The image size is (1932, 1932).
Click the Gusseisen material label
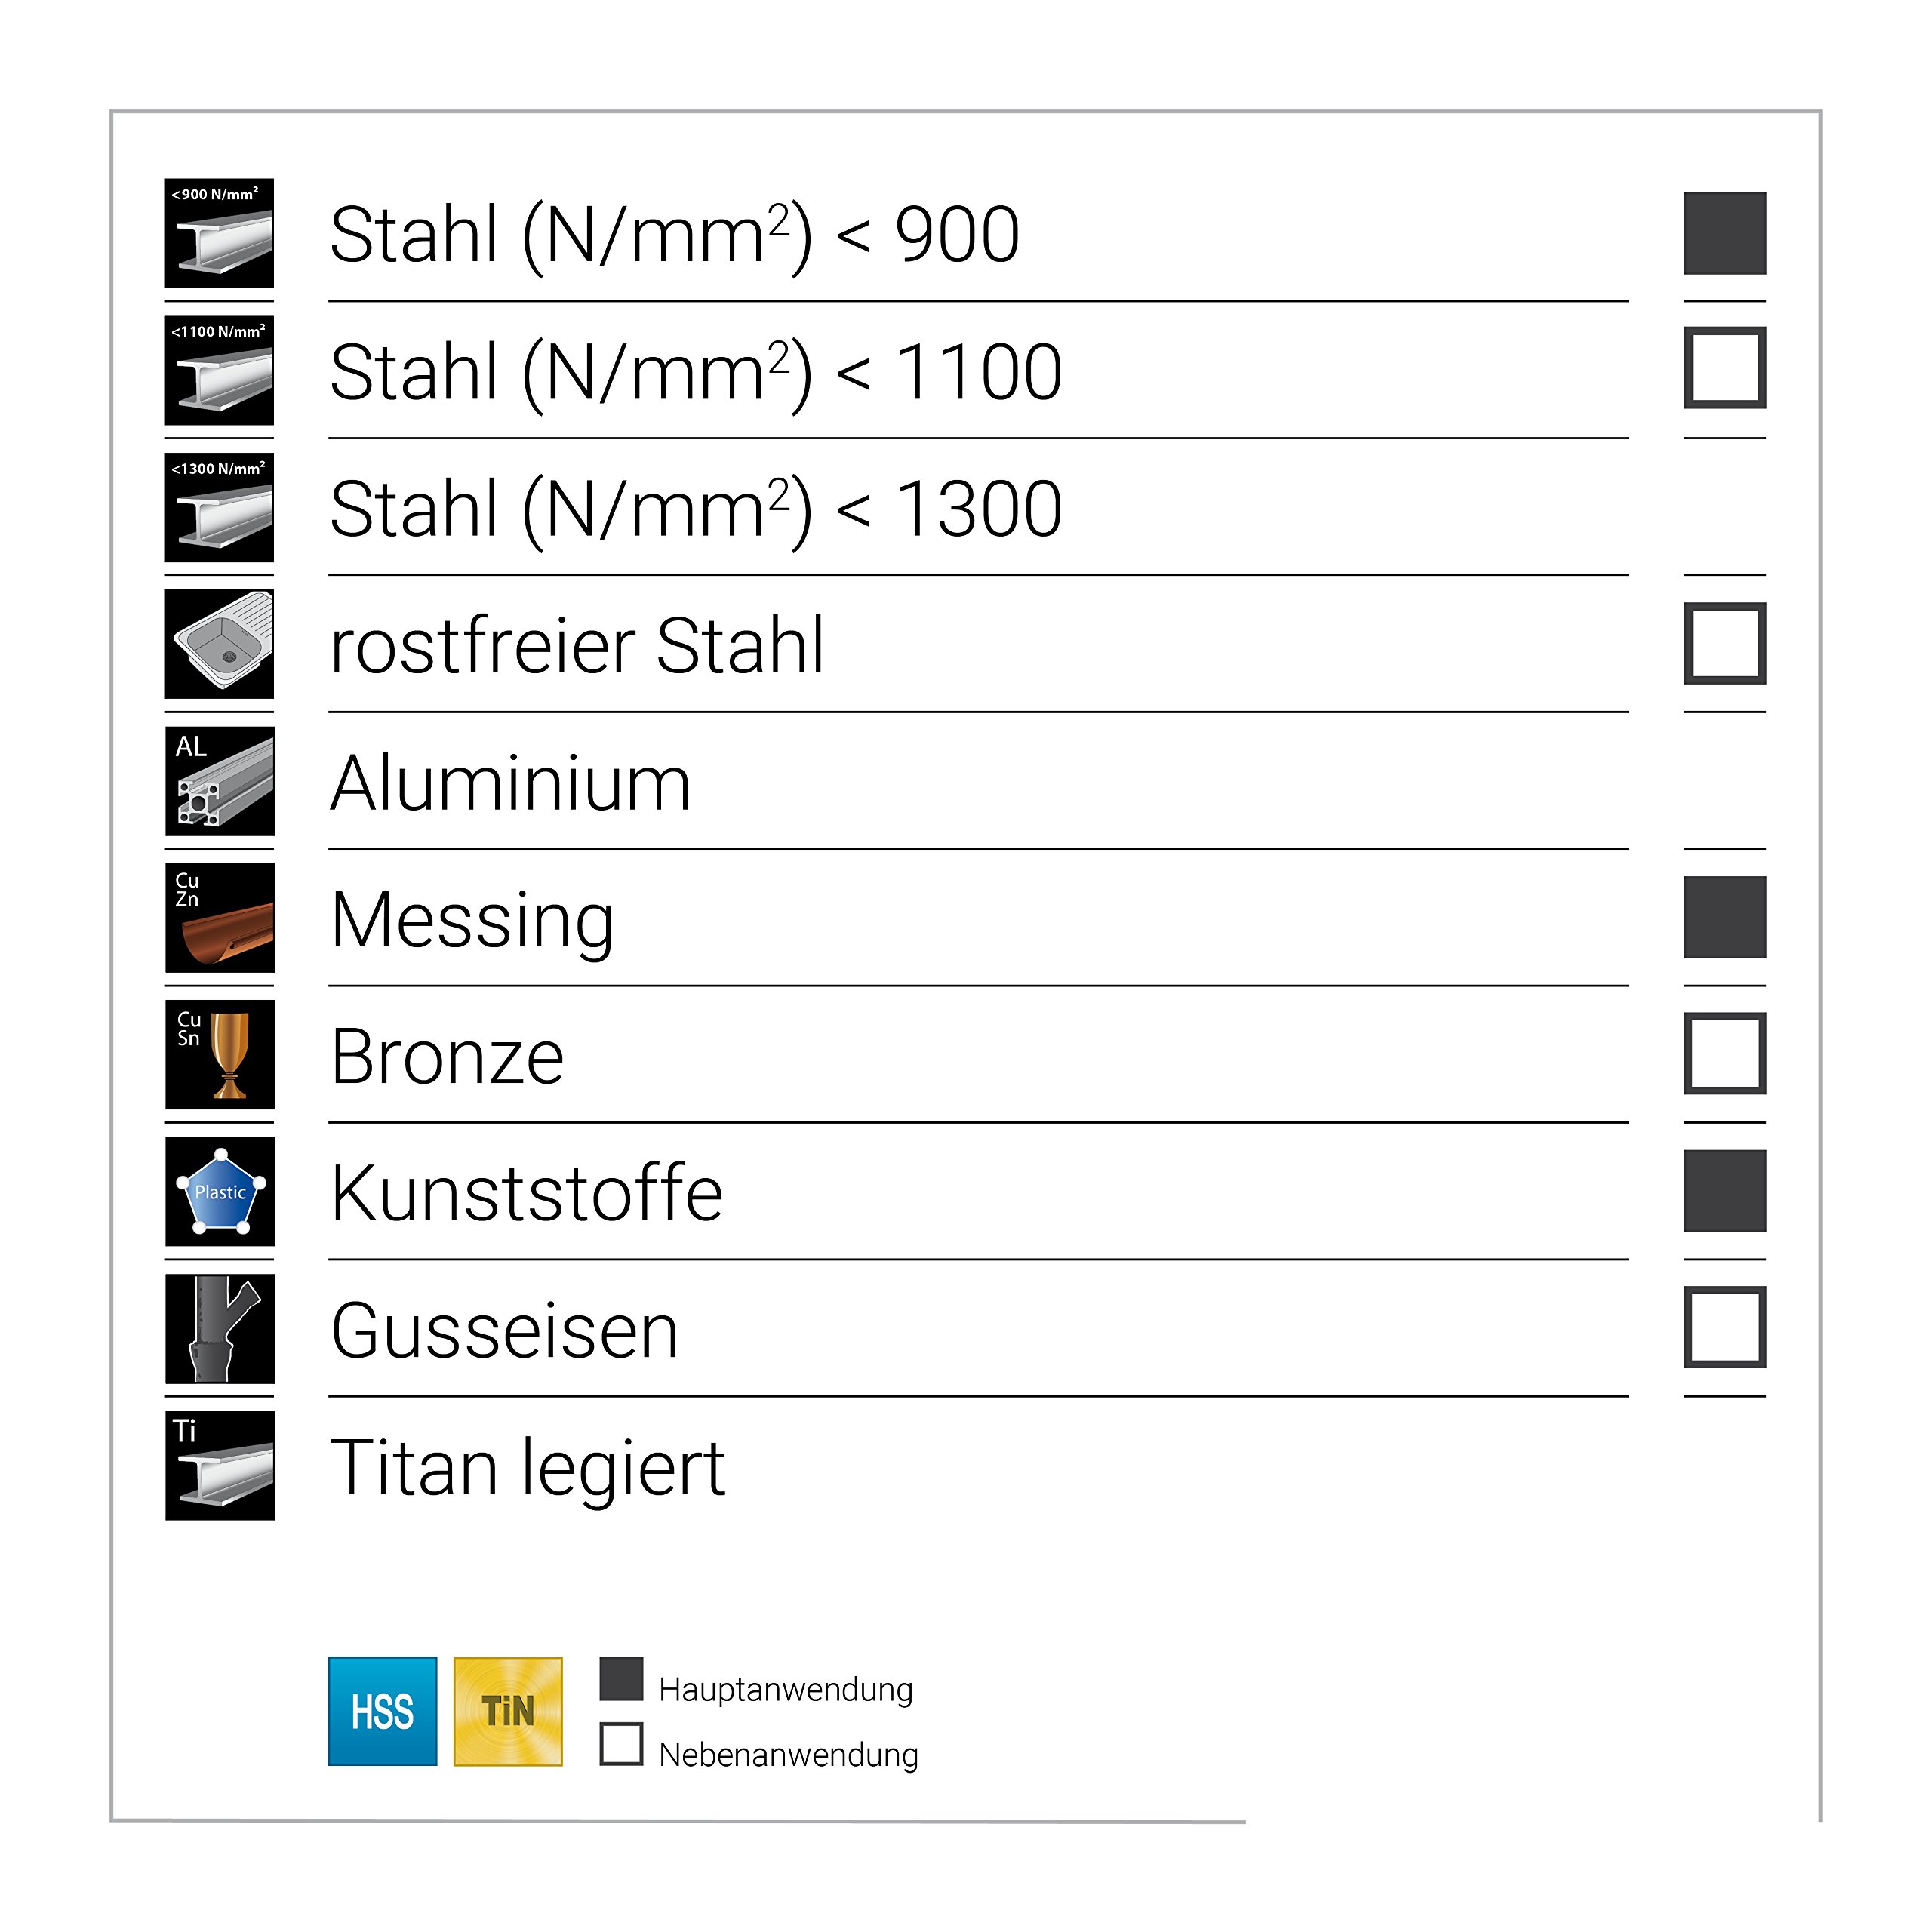point(505,1331)
